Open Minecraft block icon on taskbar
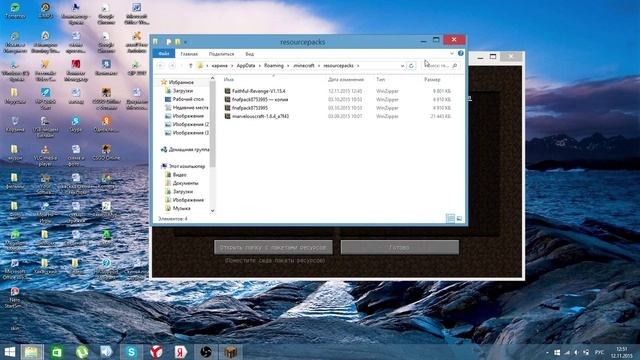This screenshot has height=360, width=640. click(x=230, y=352)
